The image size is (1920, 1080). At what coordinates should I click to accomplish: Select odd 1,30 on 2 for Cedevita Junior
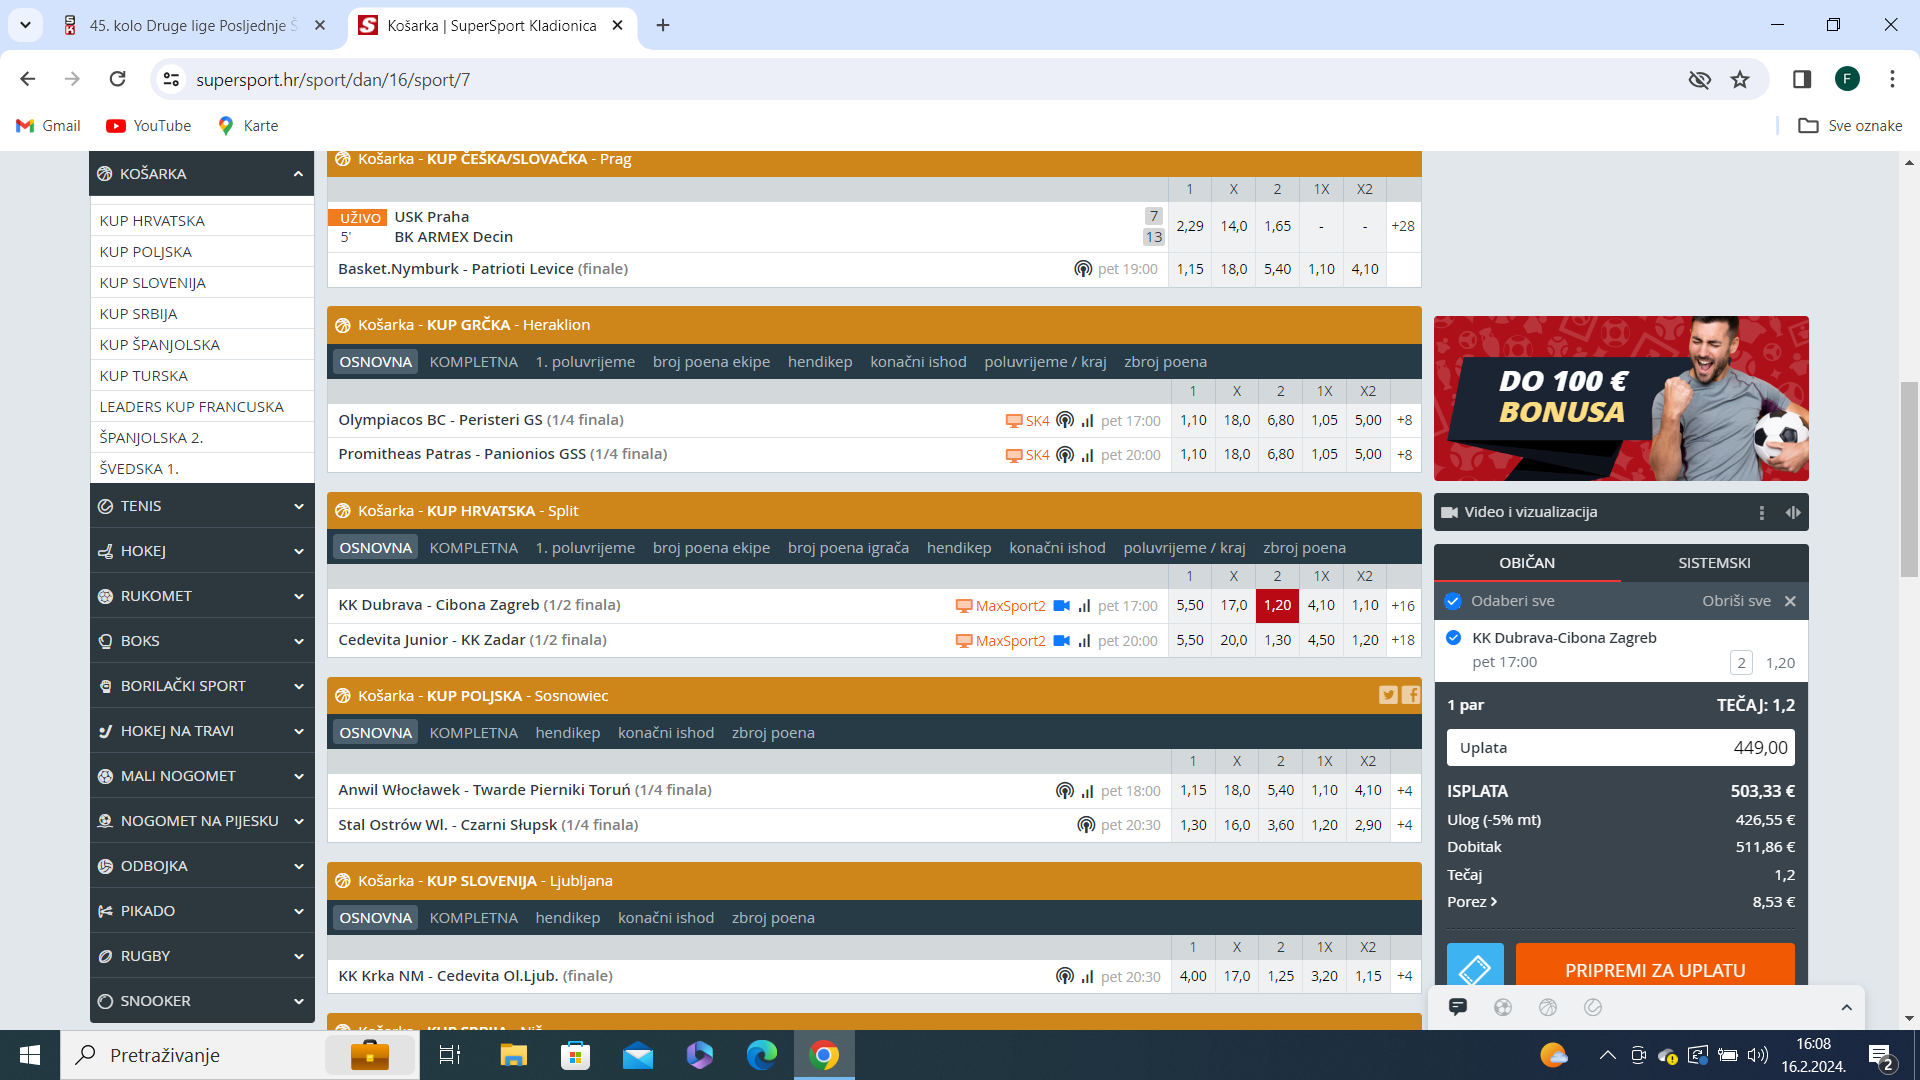coord(1277,640)
